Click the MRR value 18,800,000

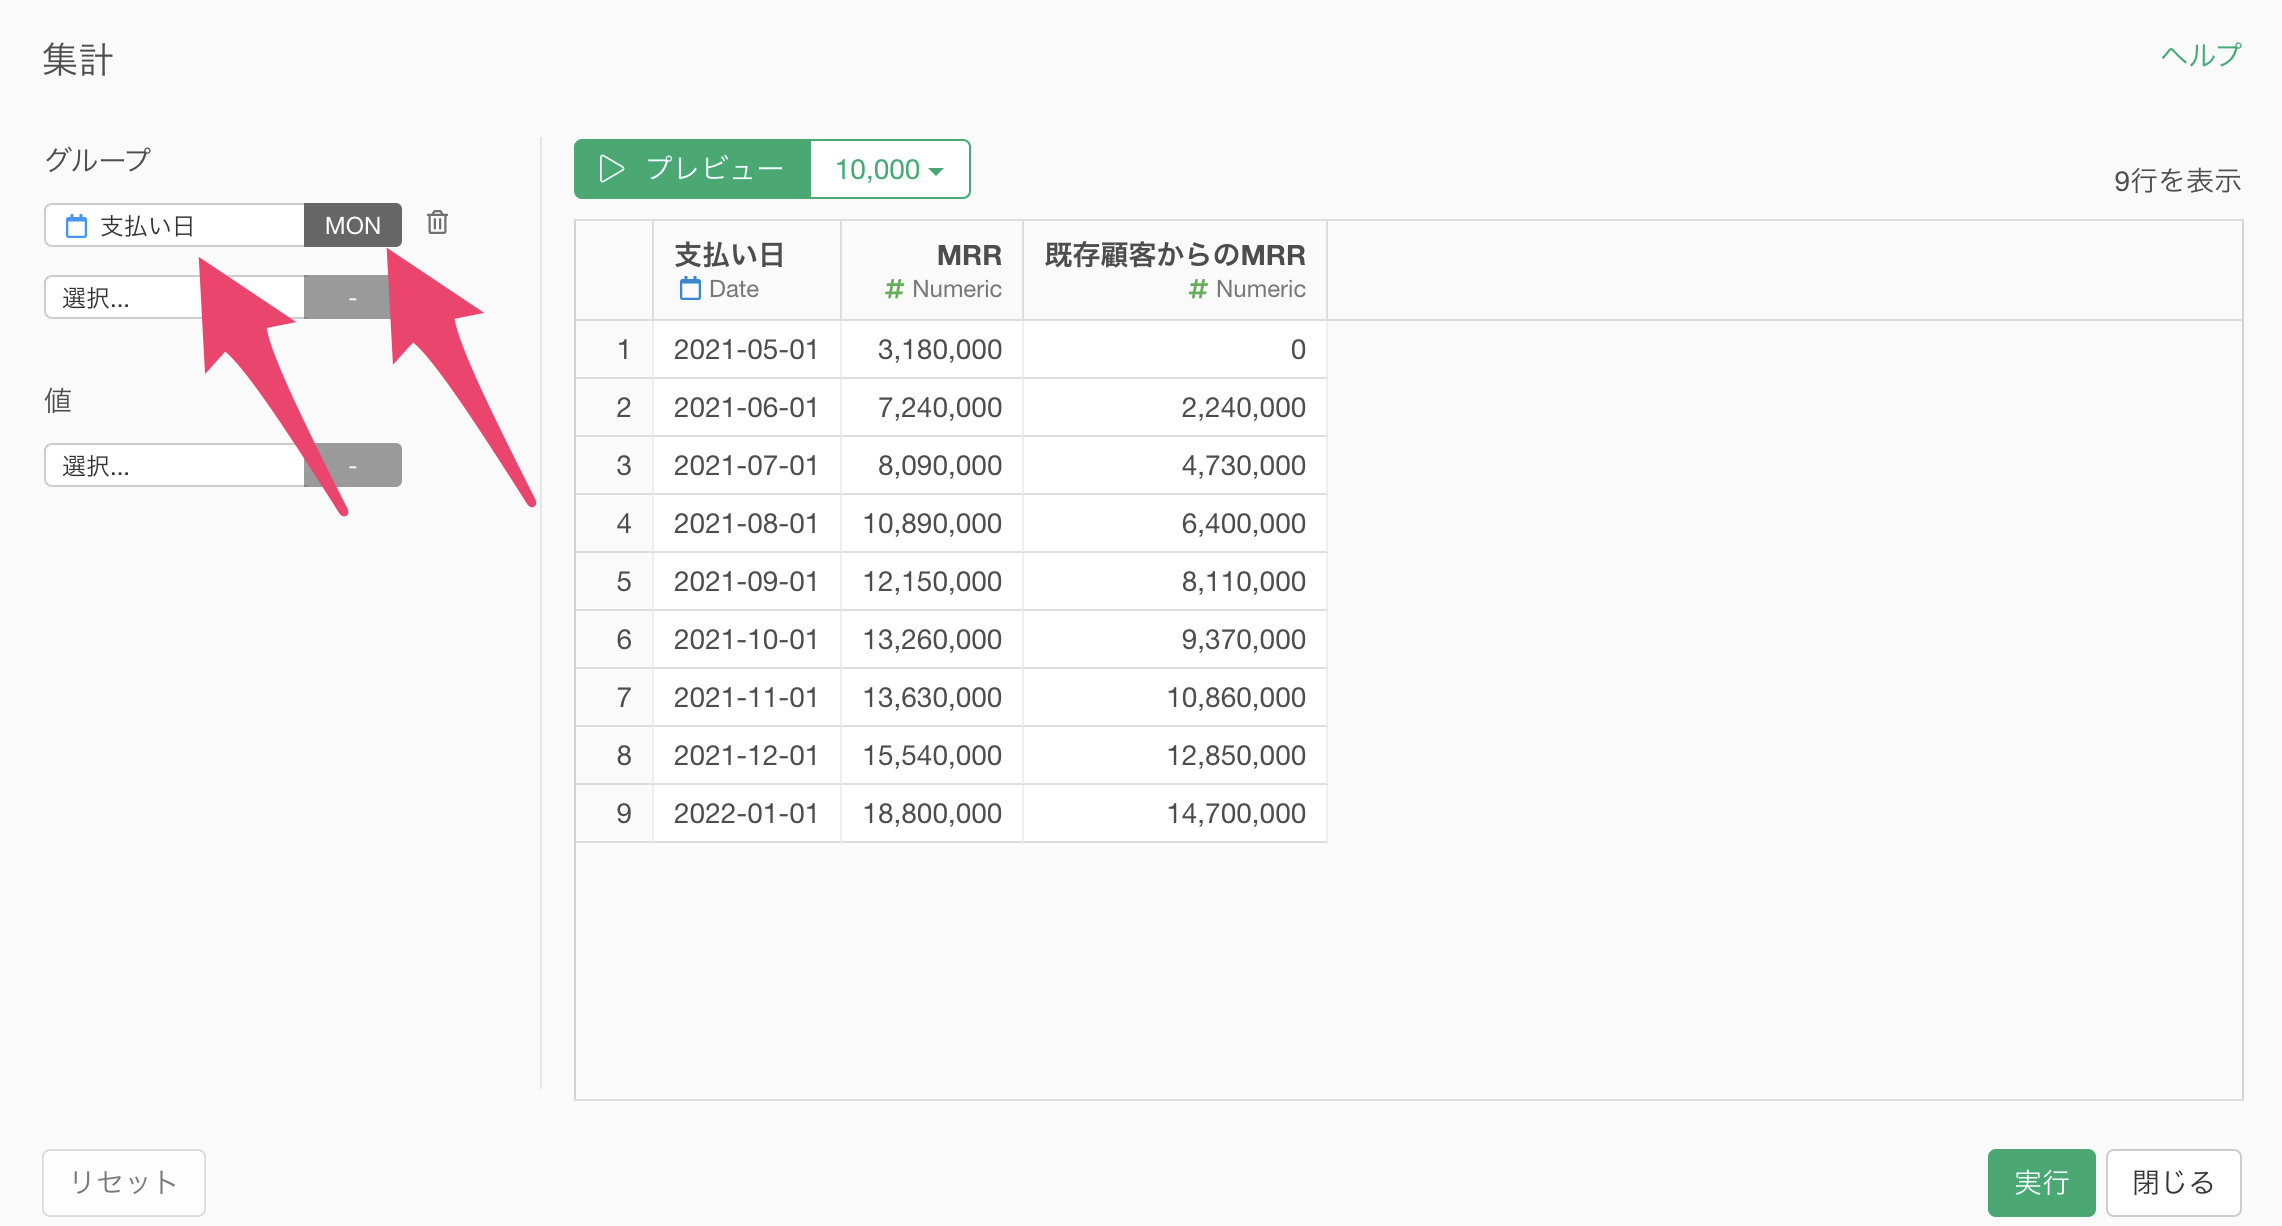tap(932, 813)
